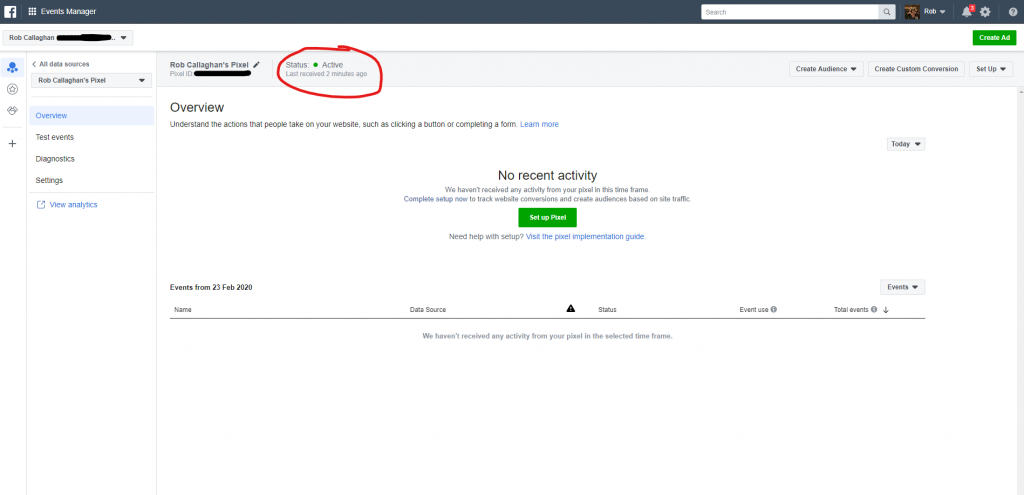Open the Set Up dropdown
The image size is (1024, 495).
pyautogui.click(x=991, y=69)
